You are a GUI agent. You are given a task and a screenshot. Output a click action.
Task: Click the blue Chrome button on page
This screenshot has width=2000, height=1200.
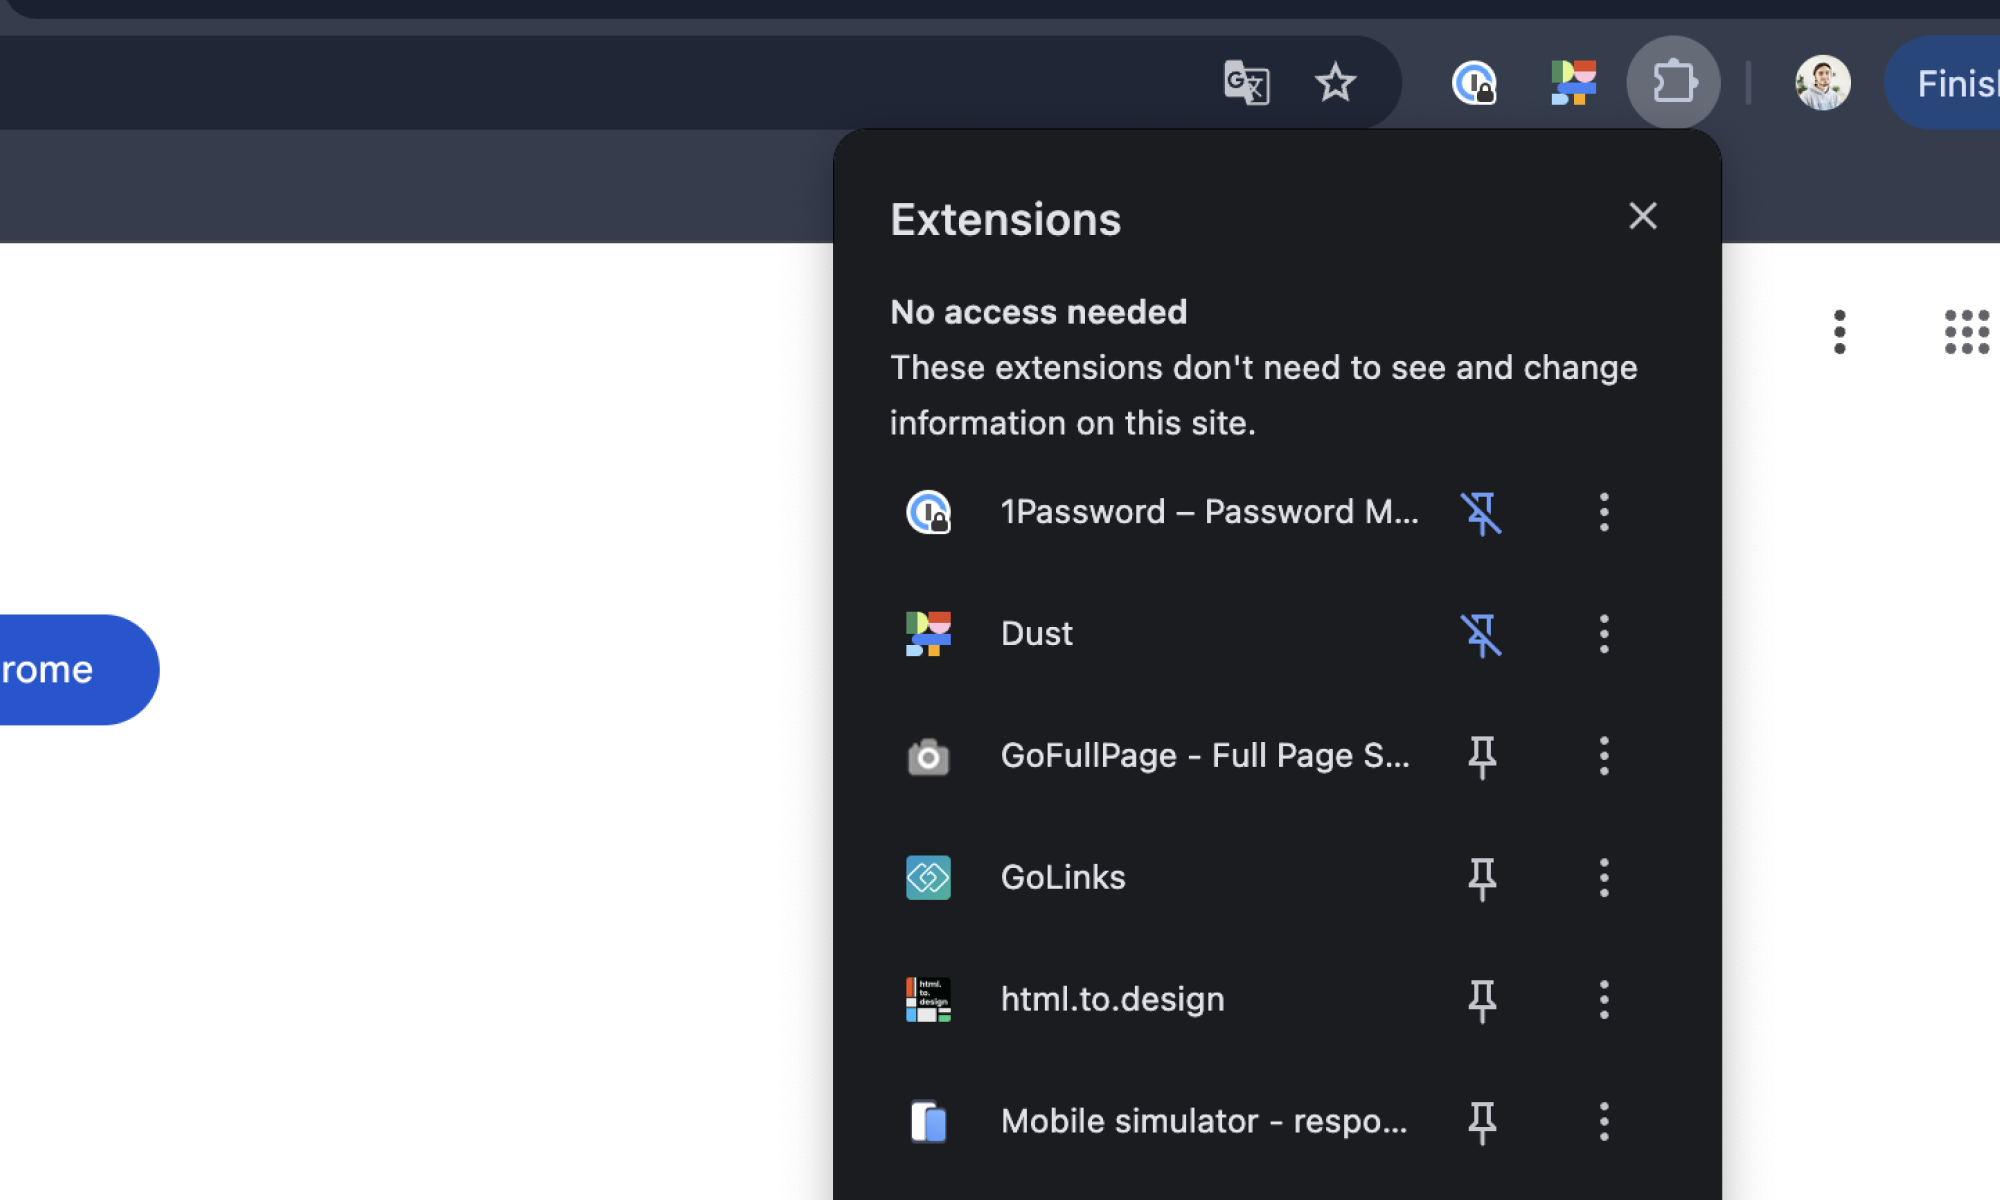tap(60, 669)
